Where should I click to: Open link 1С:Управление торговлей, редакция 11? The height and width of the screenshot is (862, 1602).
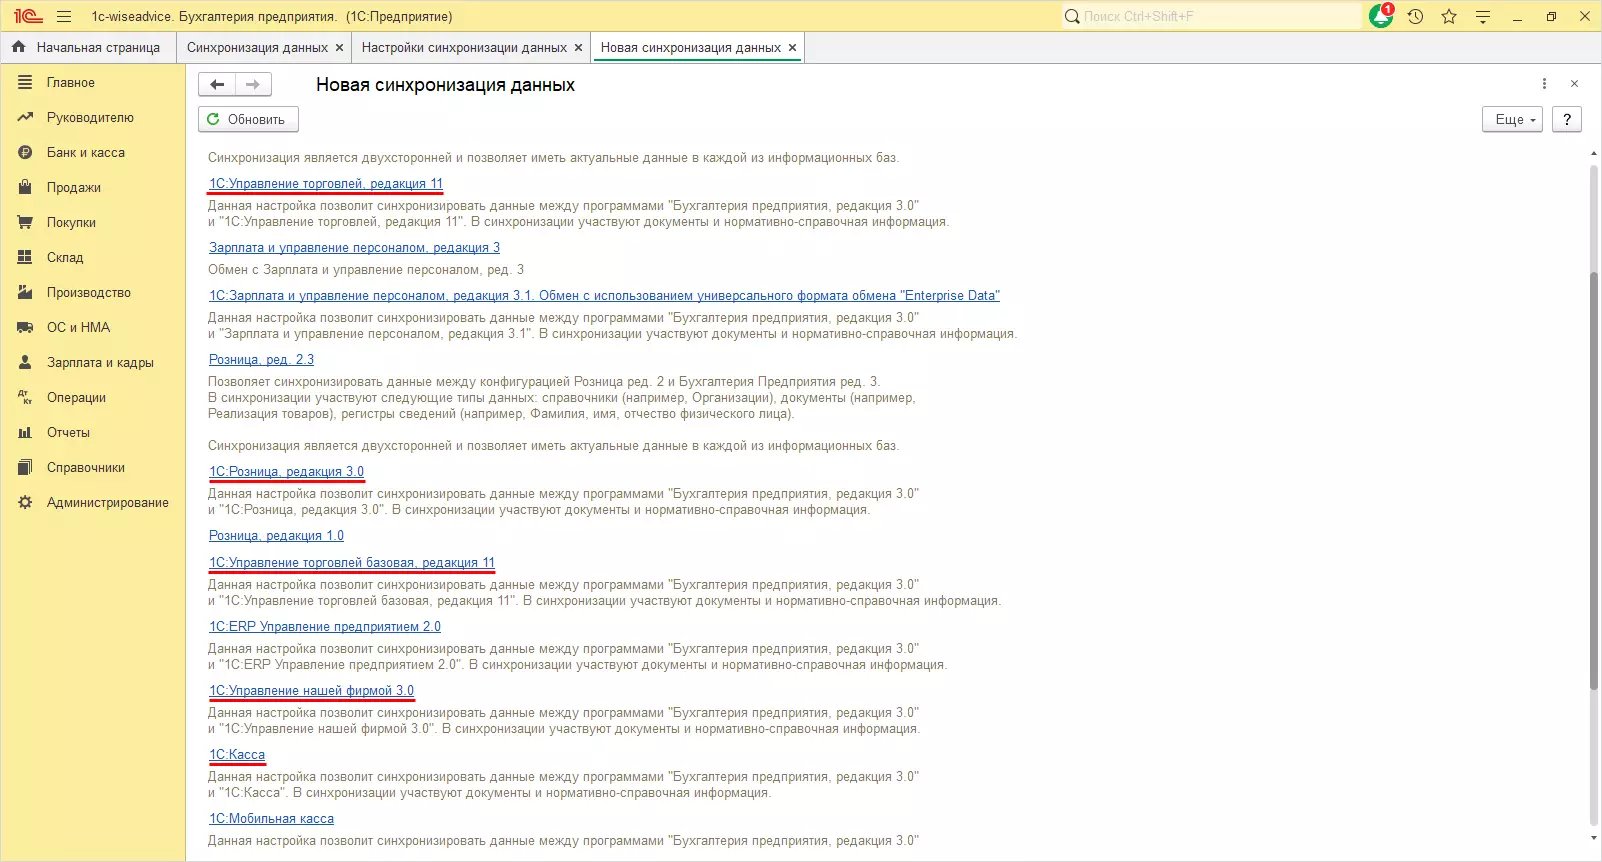(326, 184)
